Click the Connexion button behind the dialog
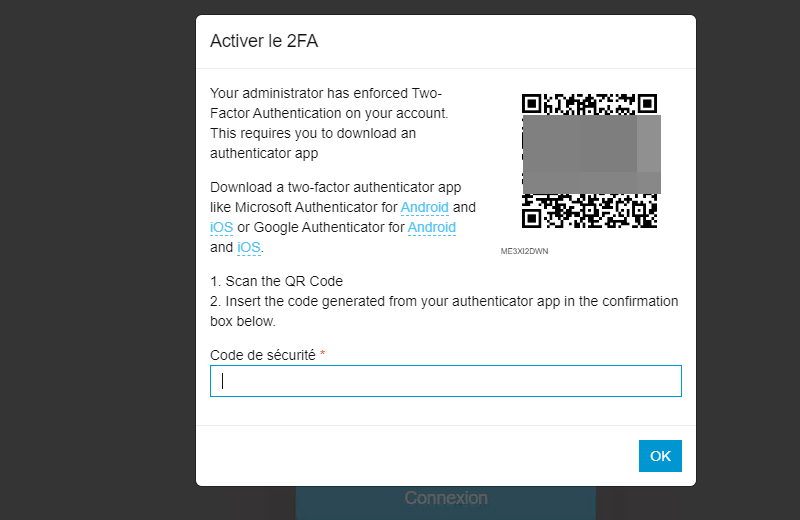 [445, 499]
